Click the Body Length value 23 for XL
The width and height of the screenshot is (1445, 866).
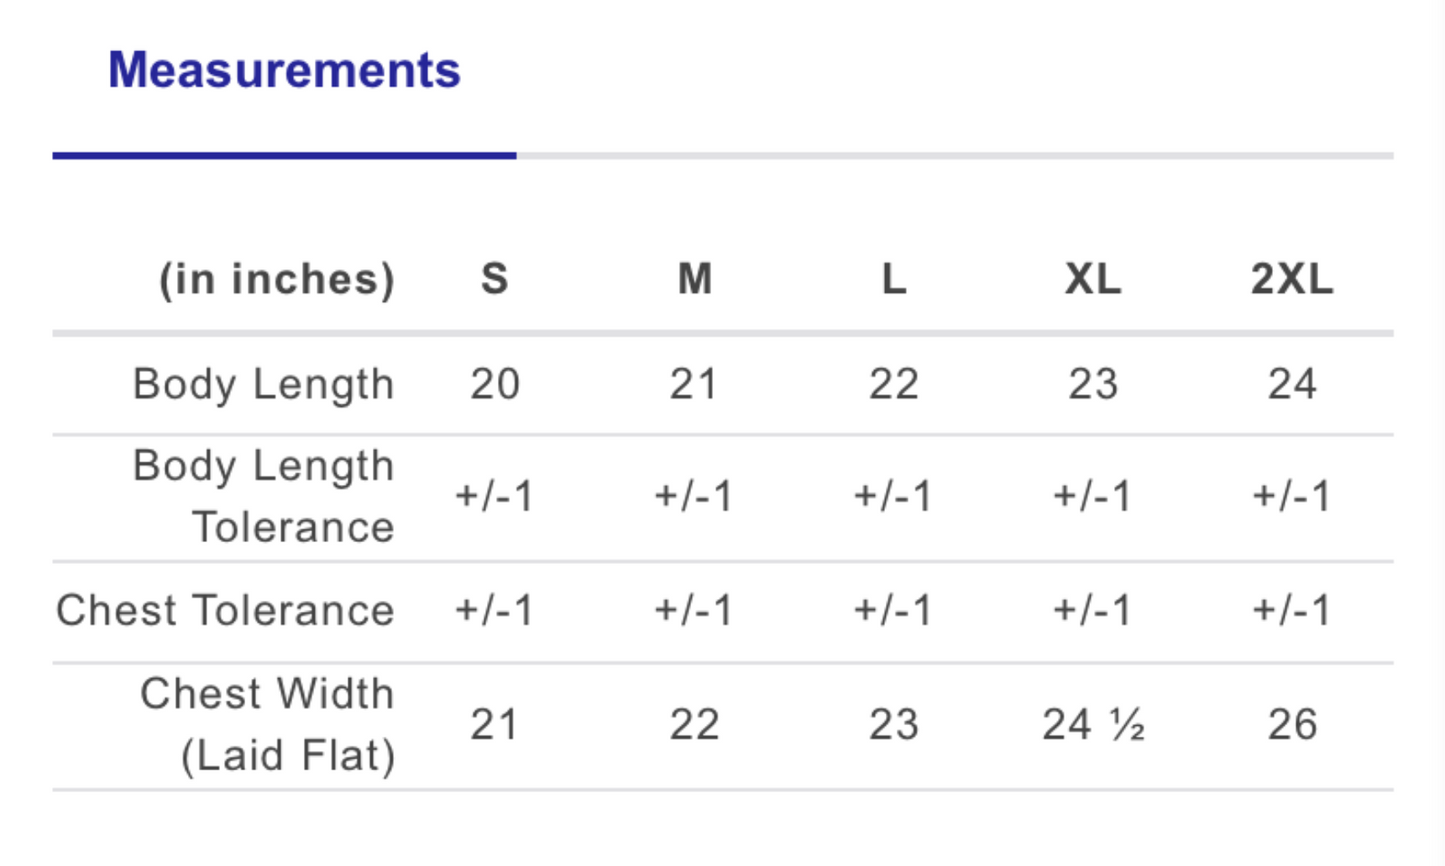1093,385
